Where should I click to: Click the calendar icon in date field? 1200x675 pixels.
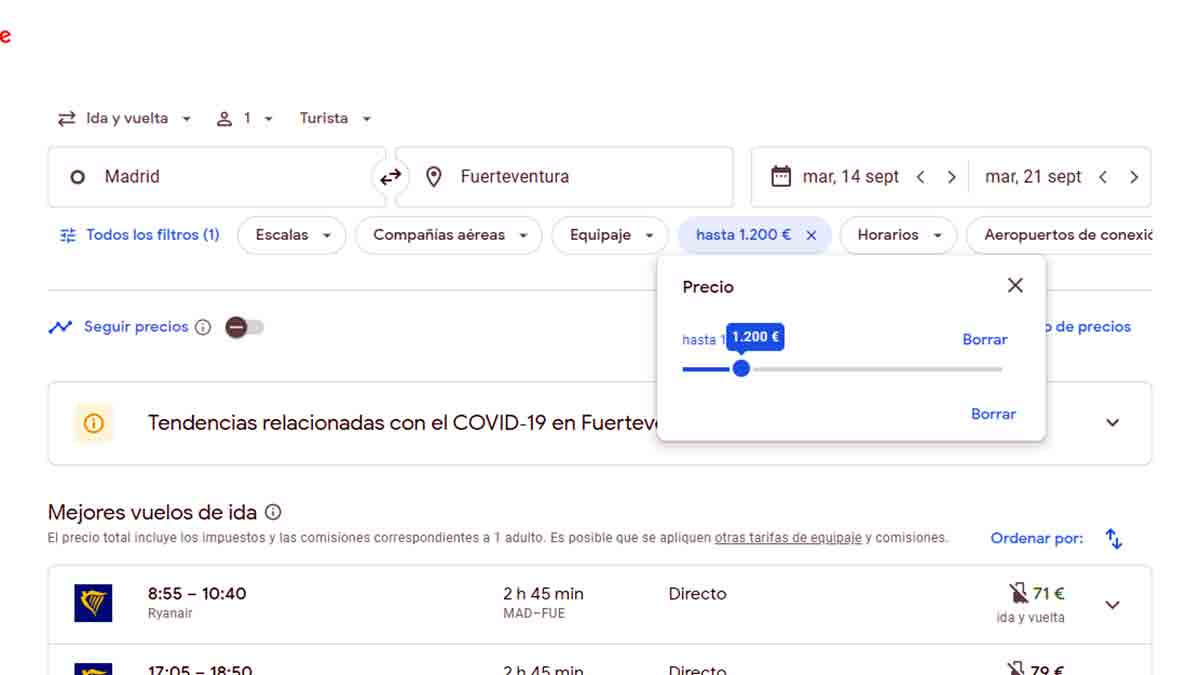coord(781,177)
